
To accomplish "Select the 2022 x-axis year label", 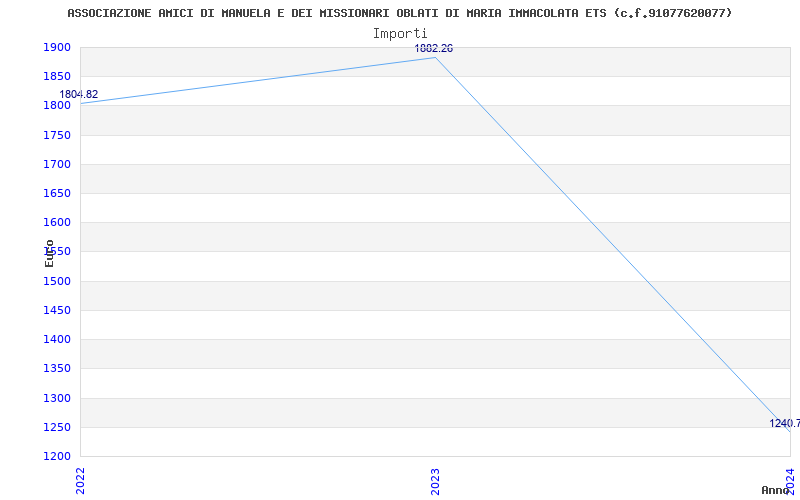I will pos(81,481).
